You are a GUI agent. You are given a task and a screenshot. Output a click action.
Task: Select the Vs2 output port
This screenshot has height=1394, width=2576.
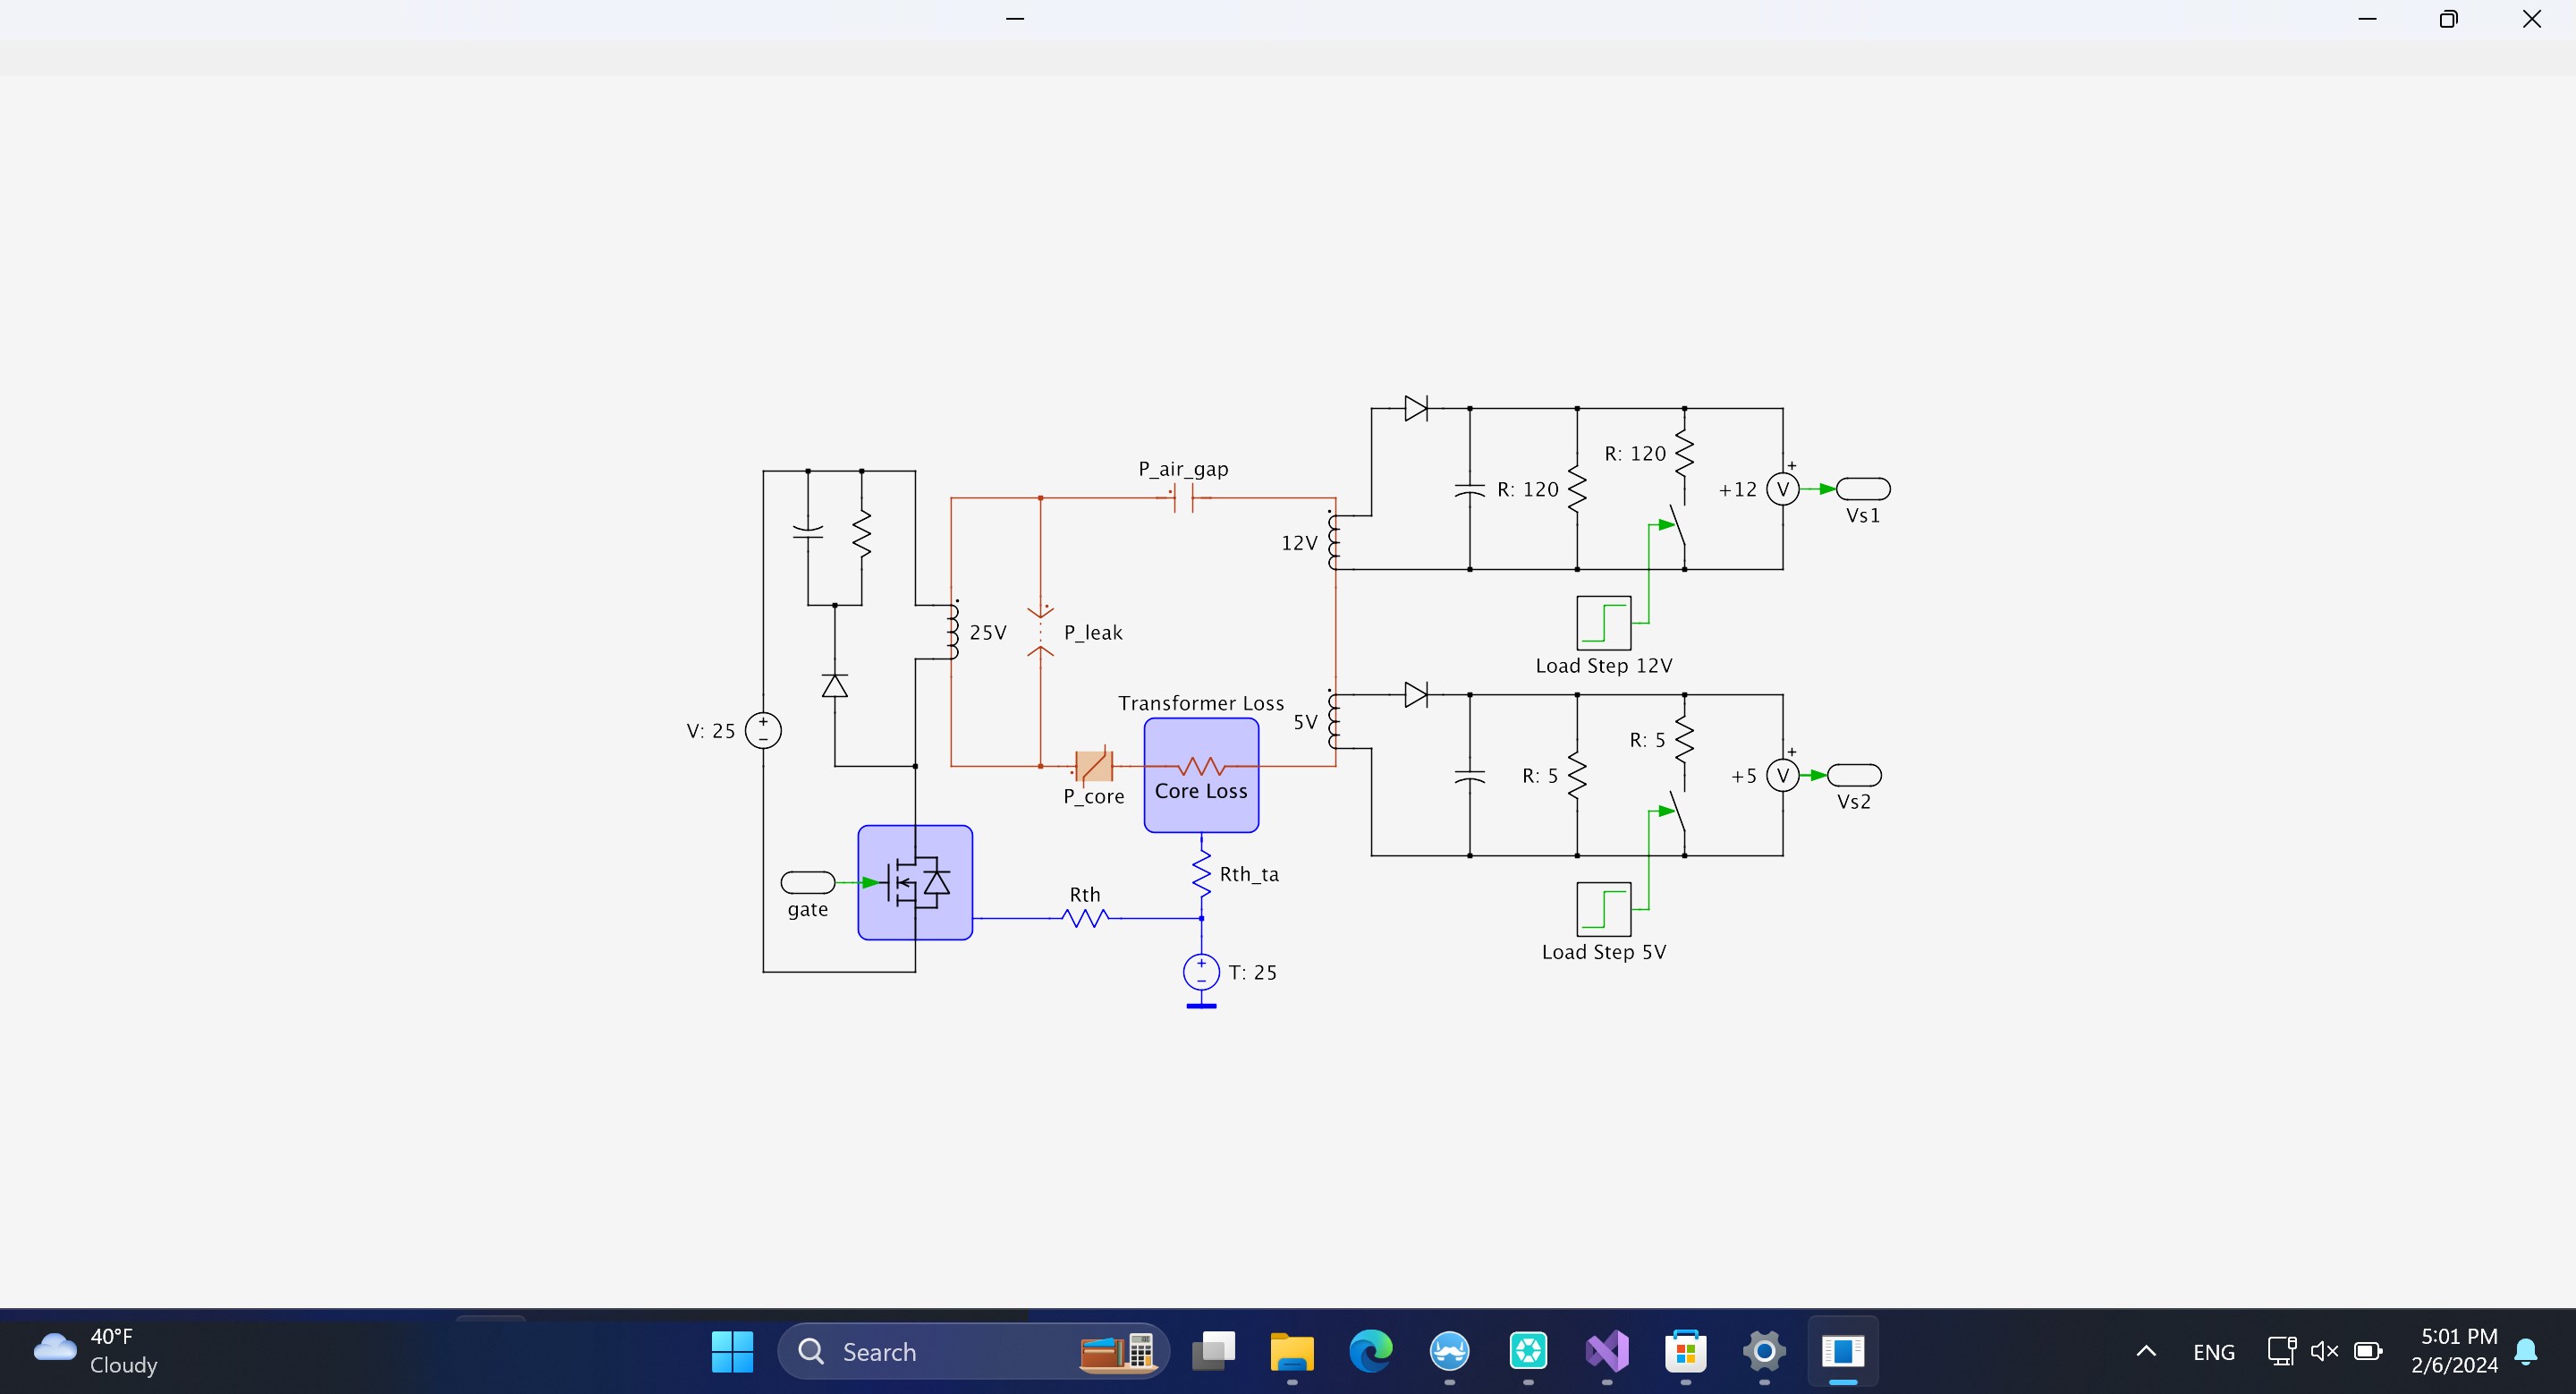click(x=1853, y=775)
